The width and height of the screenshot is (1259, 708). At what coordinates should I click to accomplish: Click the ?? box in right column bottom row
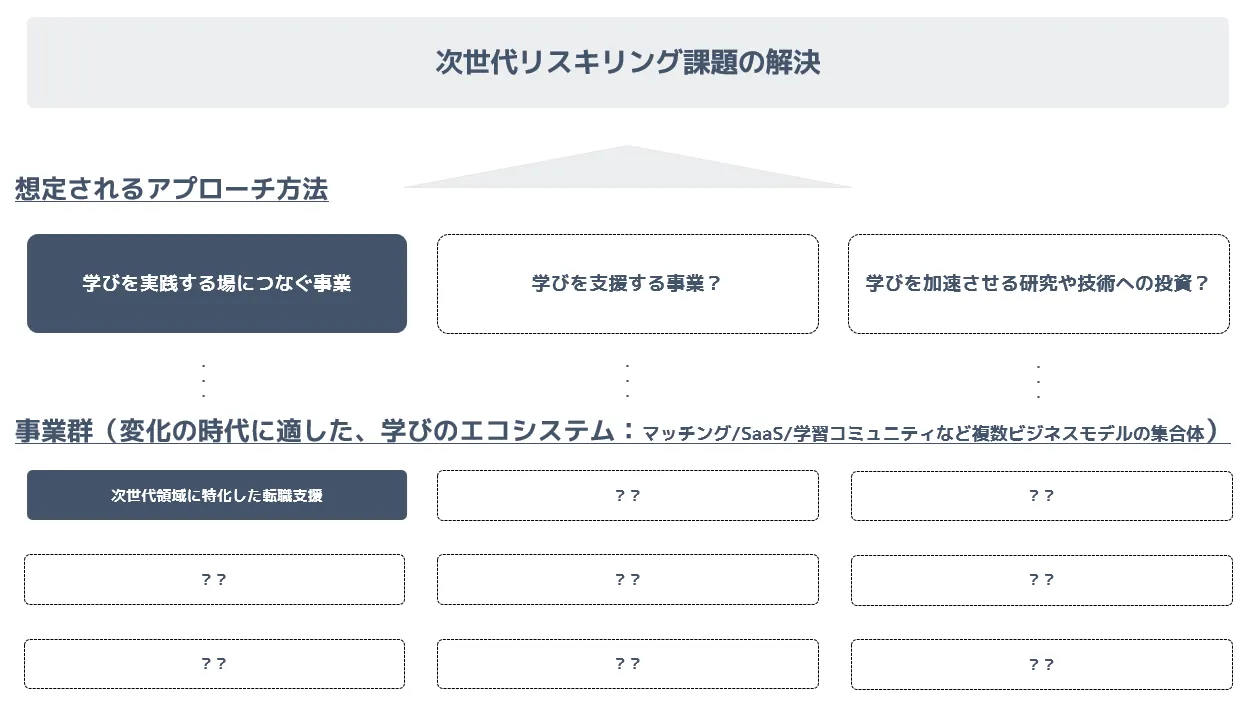tap(1042, 663)
